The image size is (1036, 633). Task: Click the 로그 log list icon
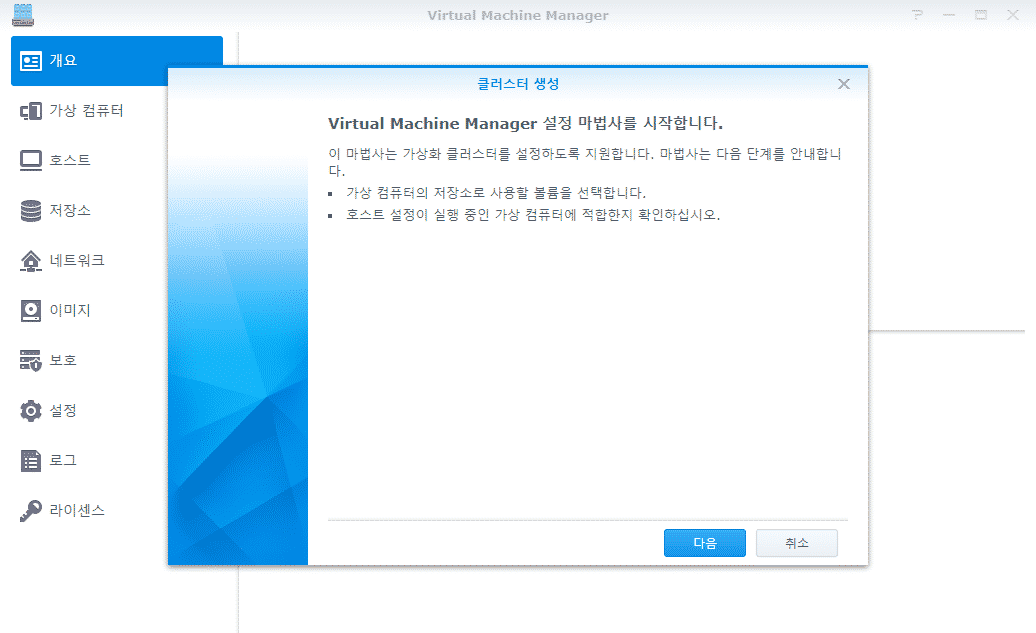point(30,461)
